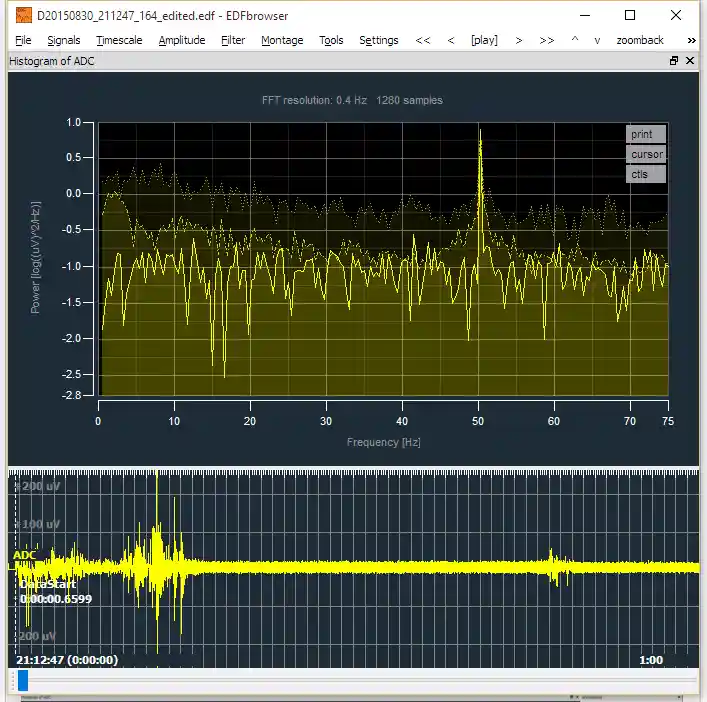Open the Montage menu
Screen dimensions: 707x702
[x=282, y=40]
